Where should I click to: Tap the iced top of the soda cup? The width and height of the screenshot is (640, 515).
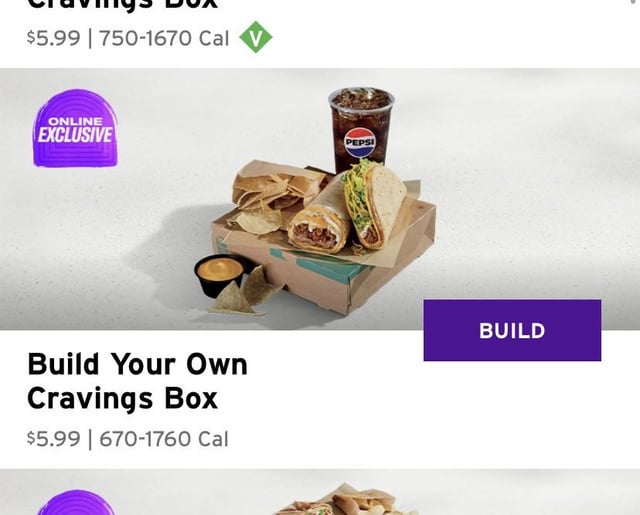361,99
